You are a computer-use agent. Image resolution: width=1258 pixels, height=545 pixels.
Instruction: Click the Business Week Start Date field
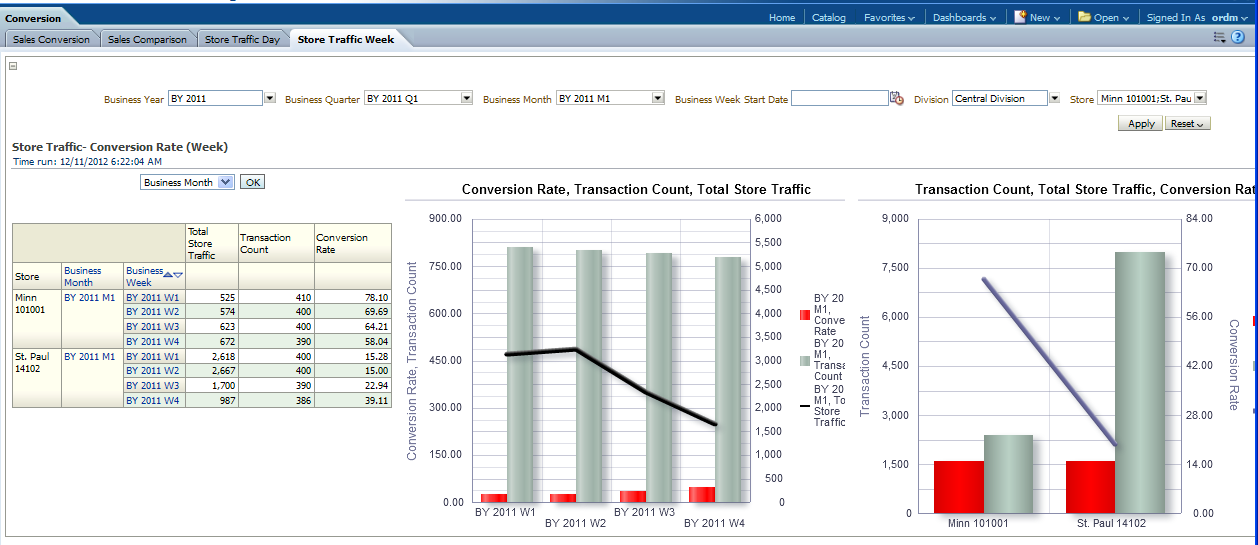[839, 98]
